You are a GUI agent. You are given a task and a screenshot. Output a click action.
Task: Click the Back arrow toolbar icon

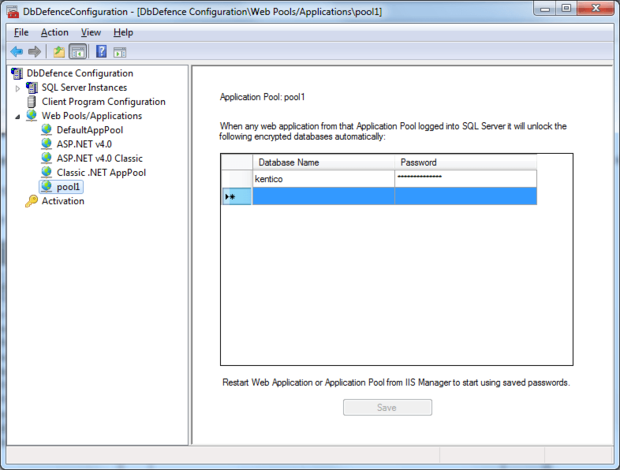pyautogui.click(x=16, y=51)
